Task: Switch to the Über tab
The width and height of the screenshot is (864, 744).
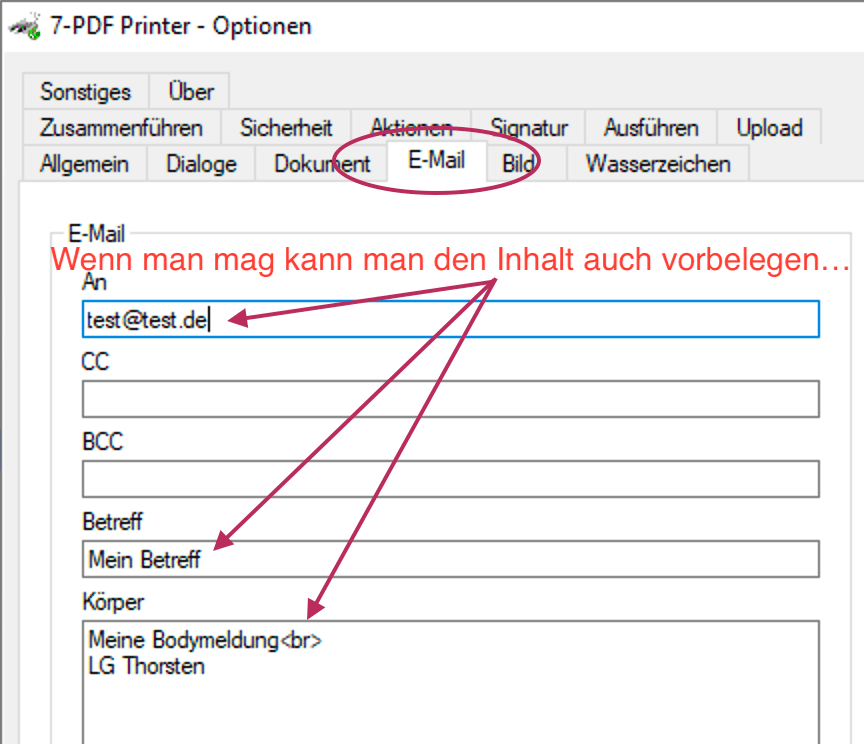Action: click(190, 92)
